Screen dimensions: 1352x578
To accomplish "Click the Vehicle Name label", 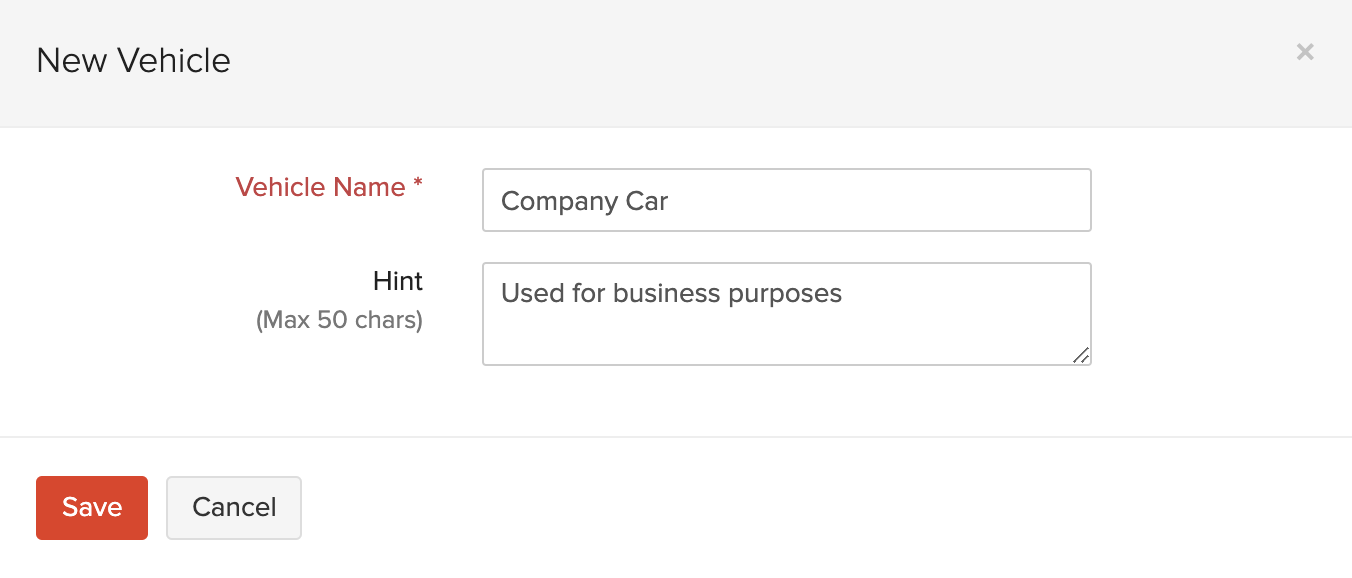I will pyautogui.click(x=320, y=187).
